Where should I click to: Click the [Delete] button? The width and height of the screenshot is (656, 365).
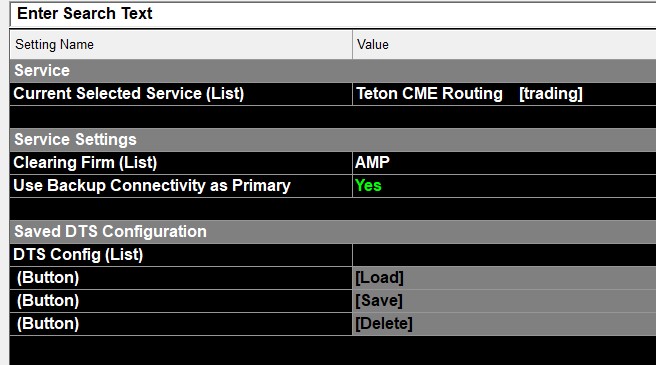504,324
